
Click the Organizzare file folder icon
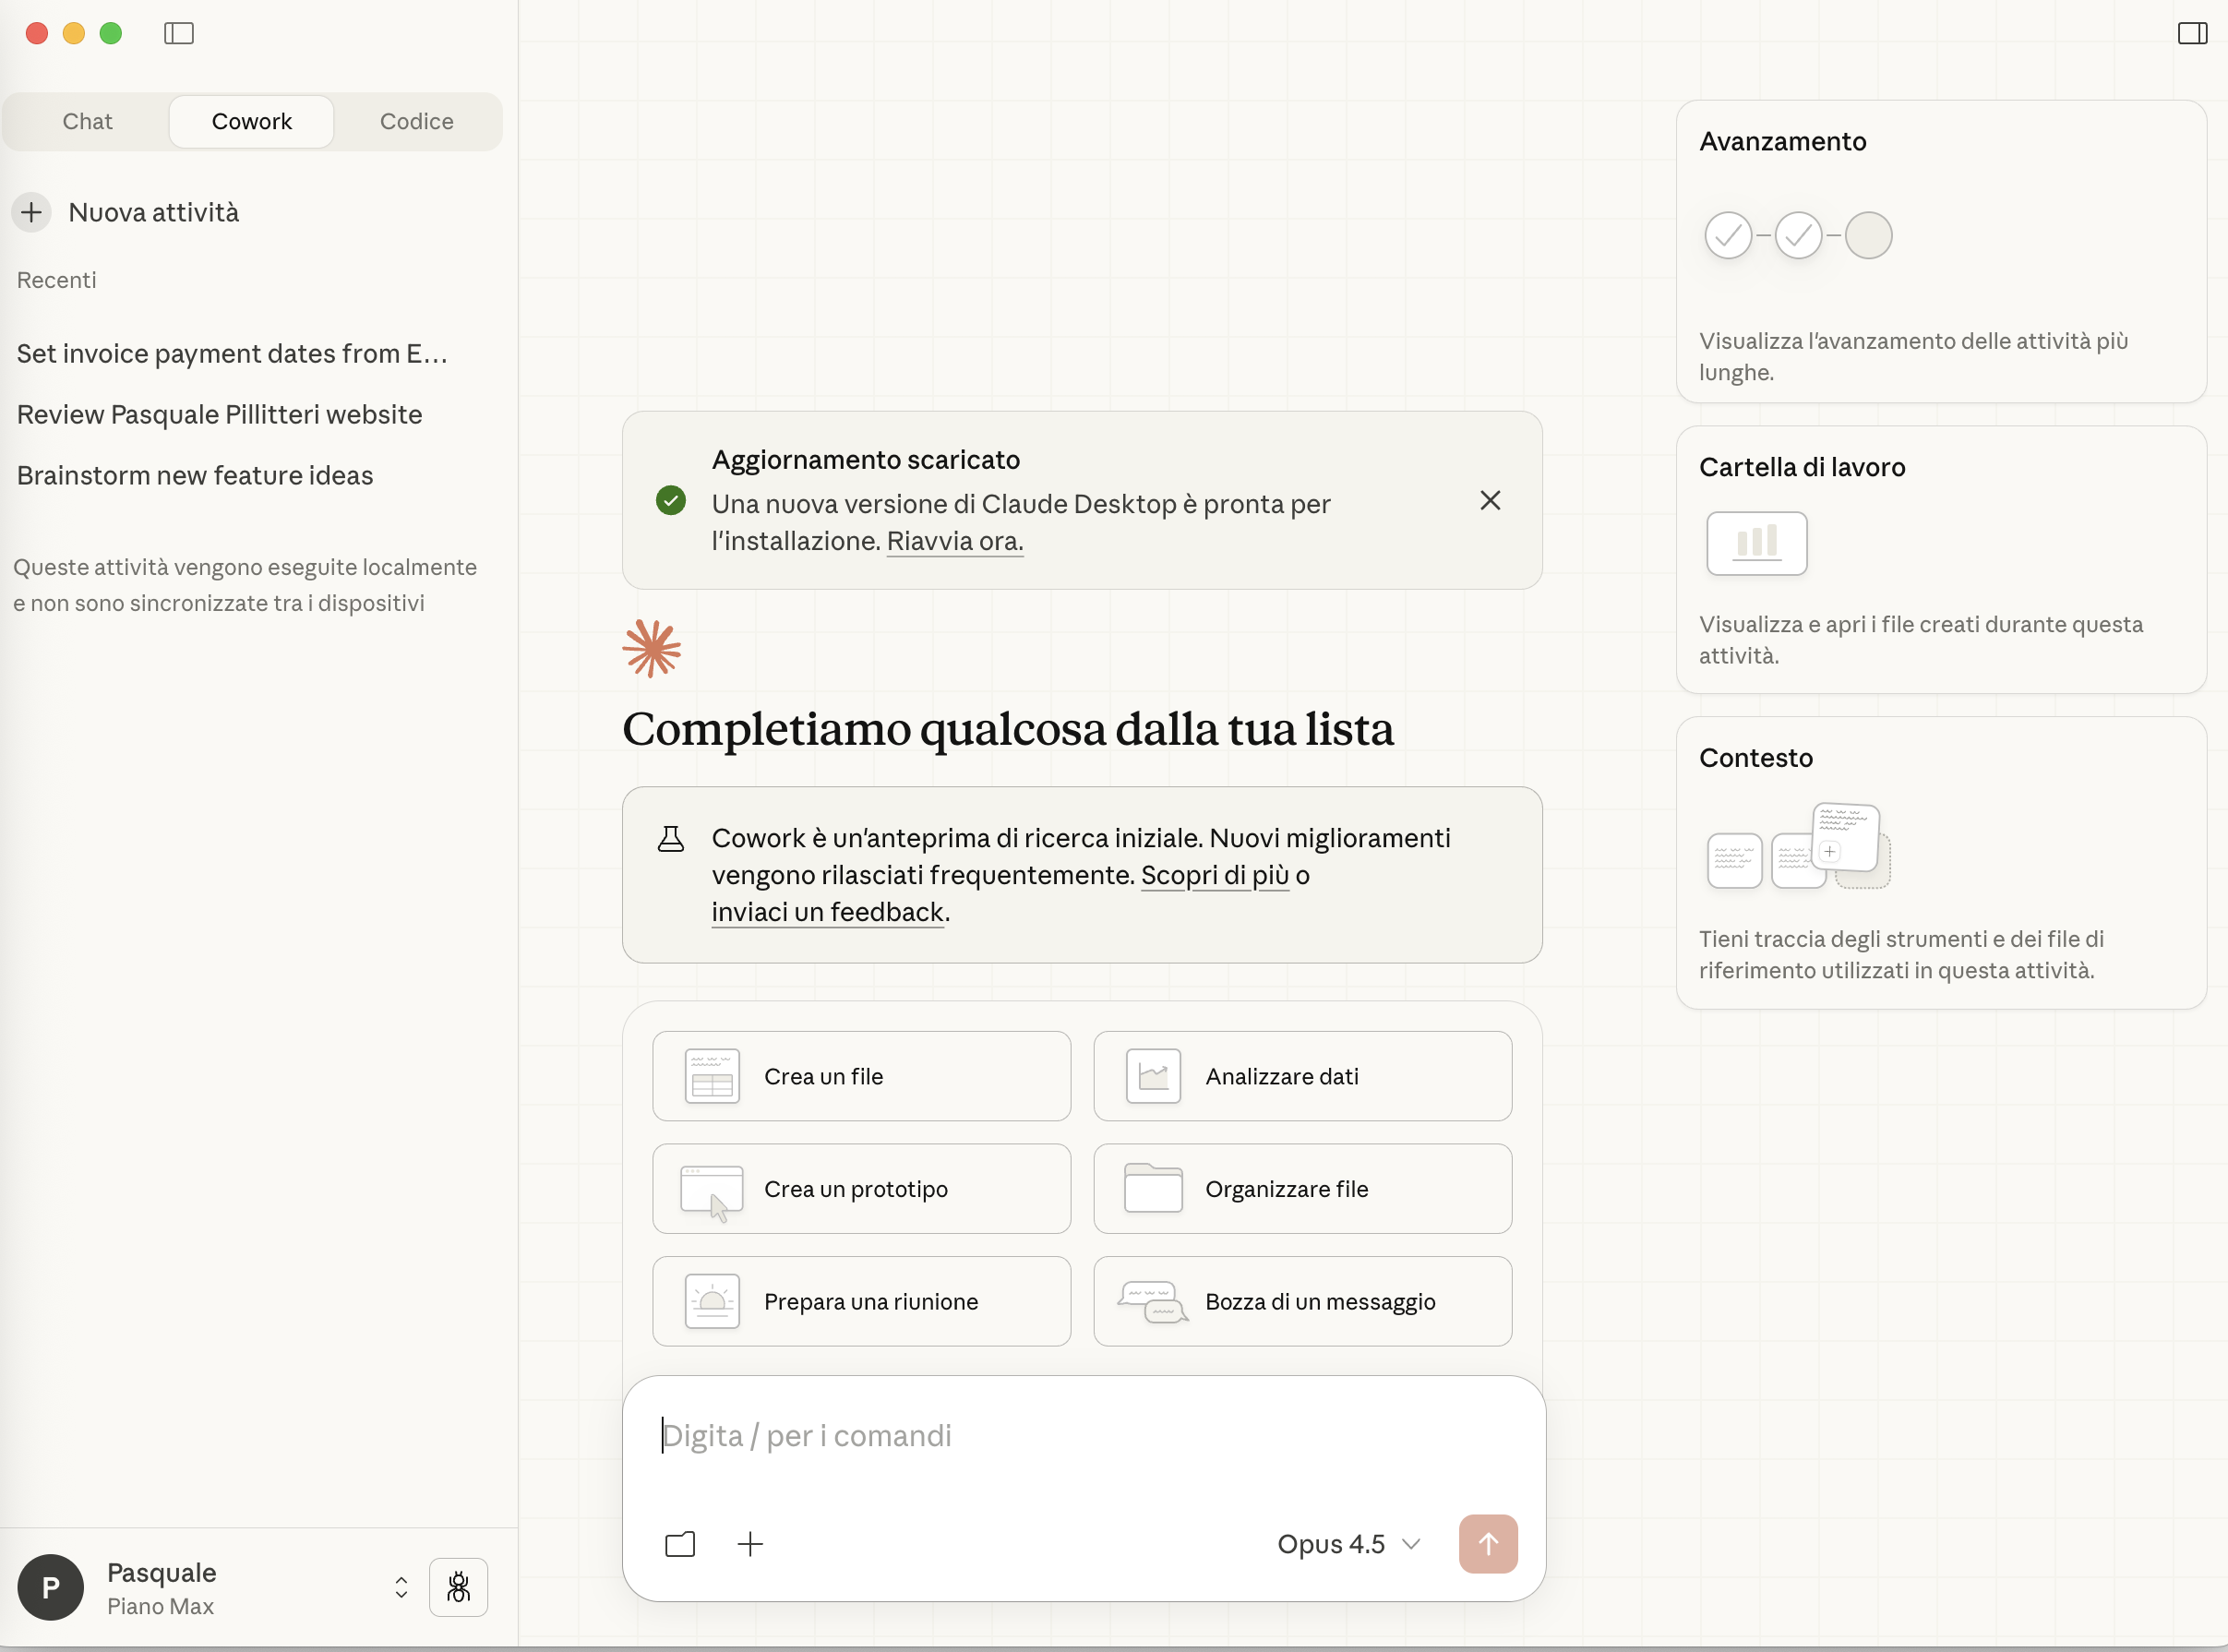pyautogui.click(x=1153, y=1188)
